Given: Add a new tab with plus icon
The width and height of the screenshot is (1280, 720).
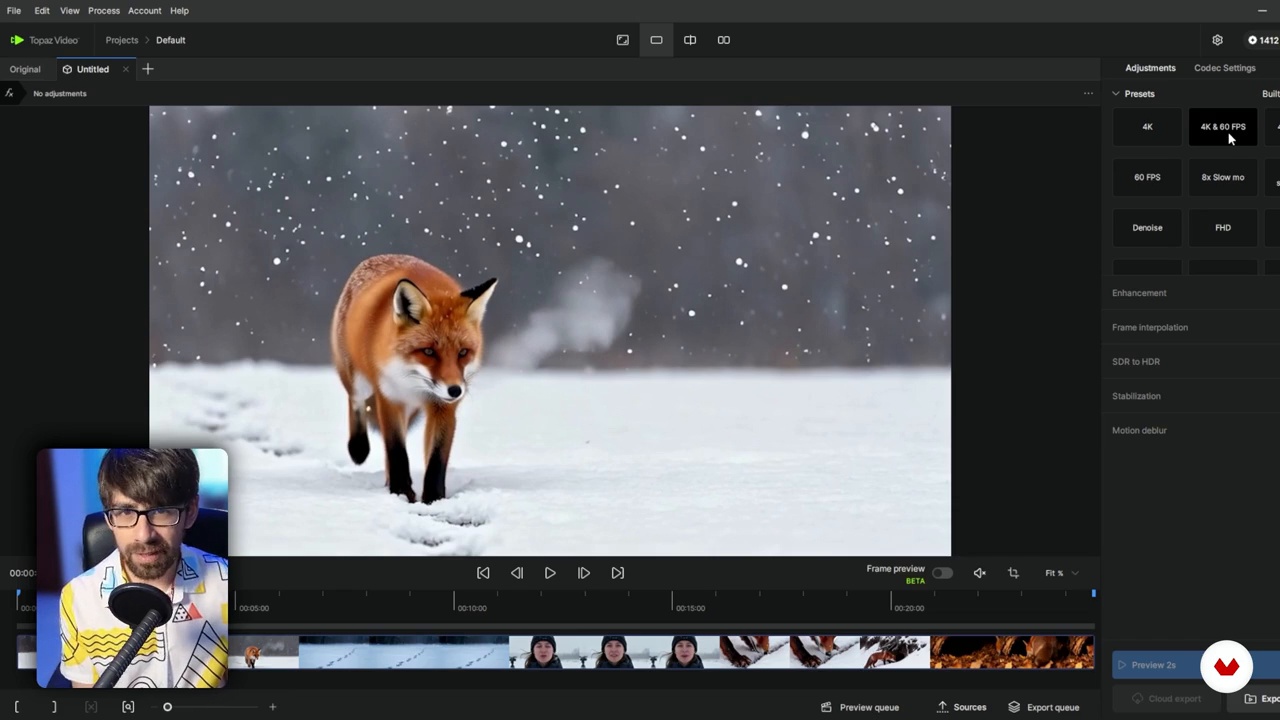Looking at the screenshot, I should coord(148,69).
